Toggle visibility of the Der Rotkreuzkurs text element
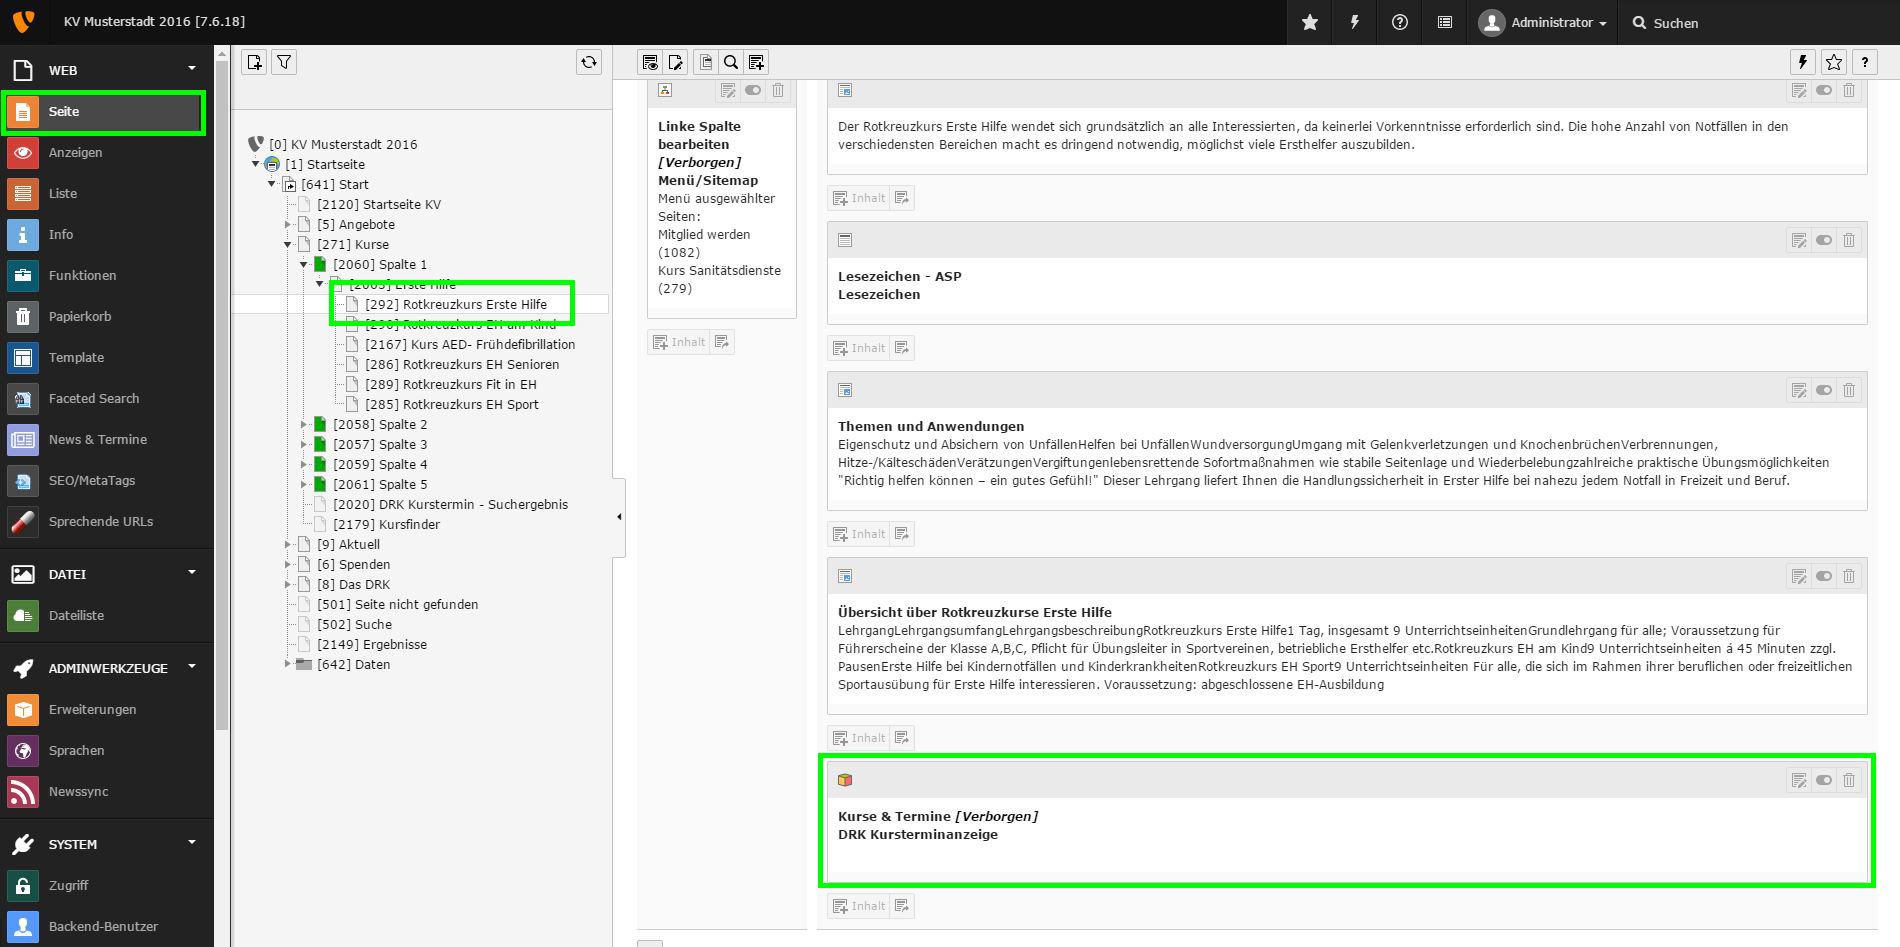The image size is (1900, 947). tap(1824, 91)
